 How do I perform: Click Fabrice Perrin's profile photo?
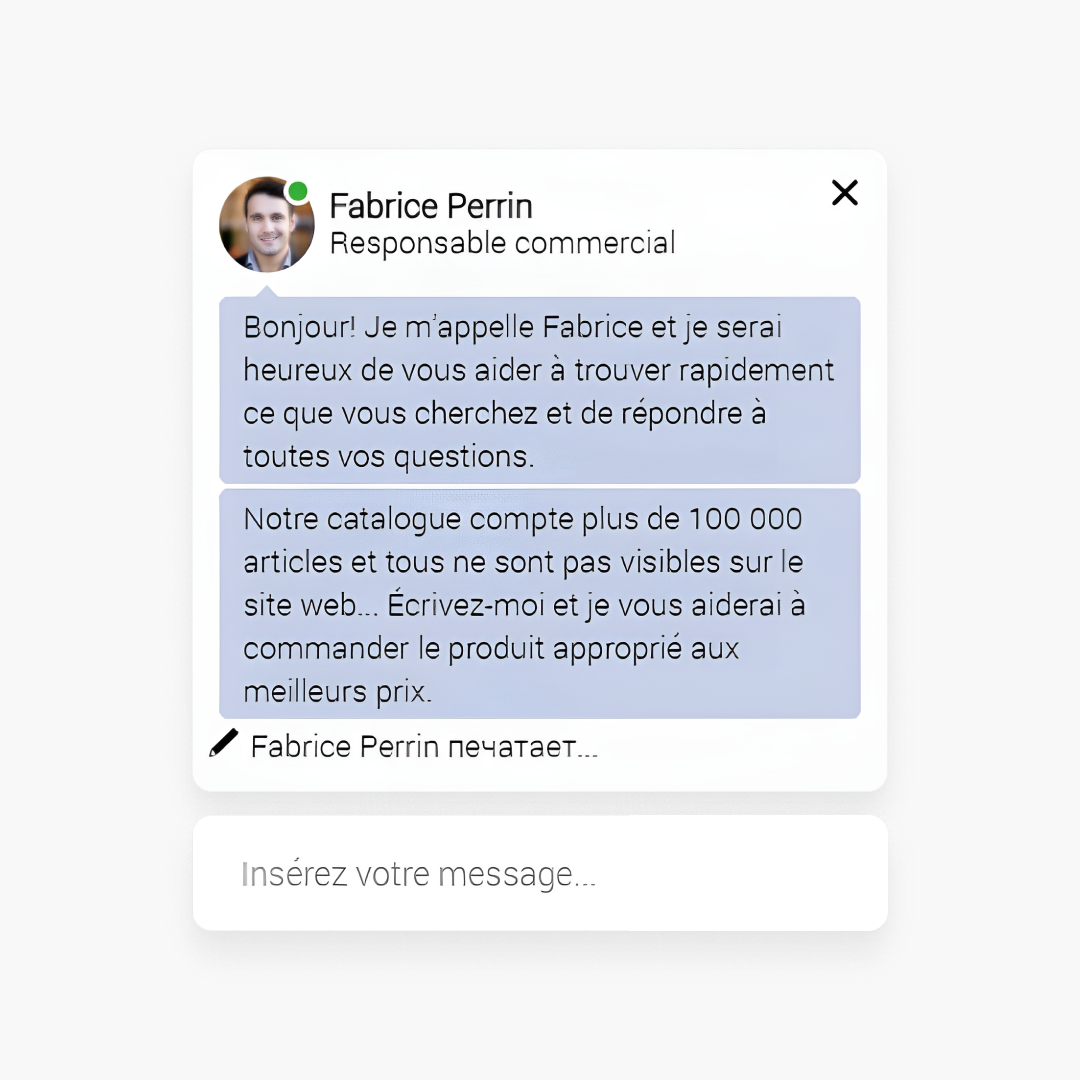(x=267, y=225)
